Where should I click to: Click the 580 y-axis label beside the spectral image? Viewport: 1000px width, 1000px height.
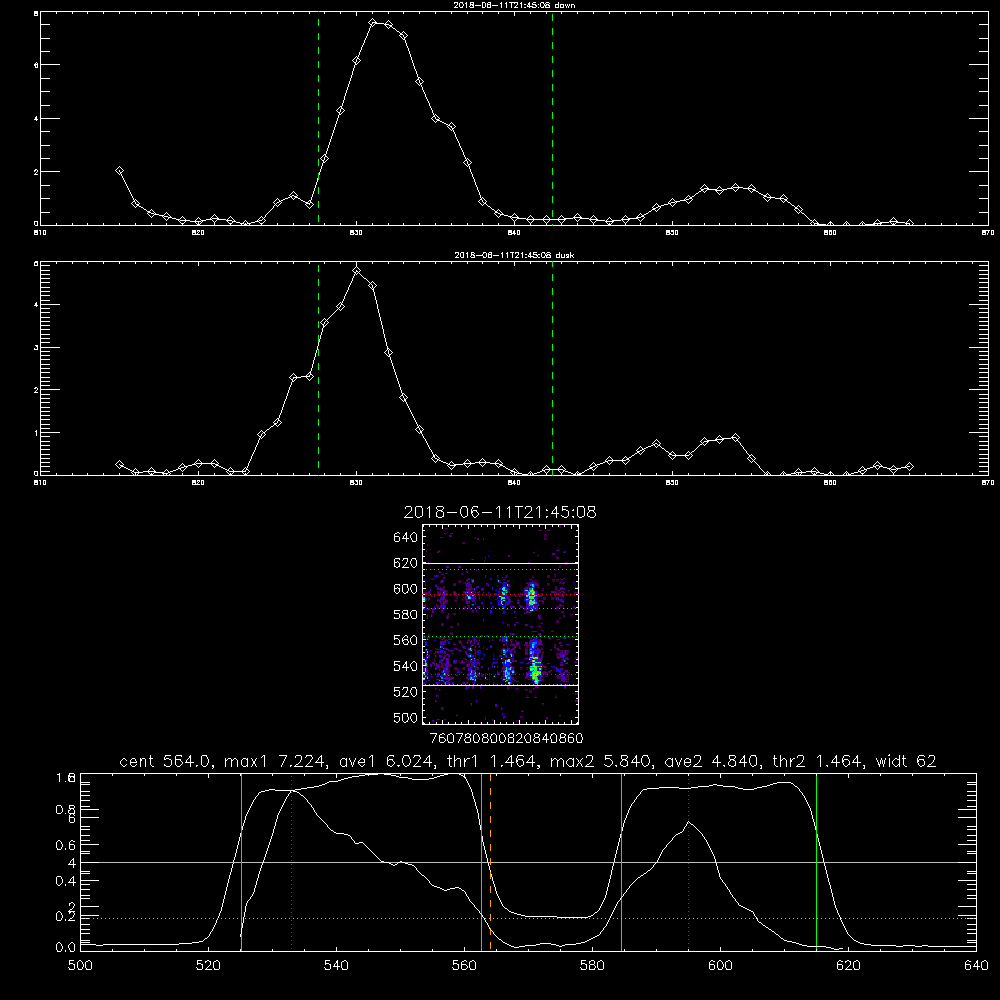coord(406,615)
